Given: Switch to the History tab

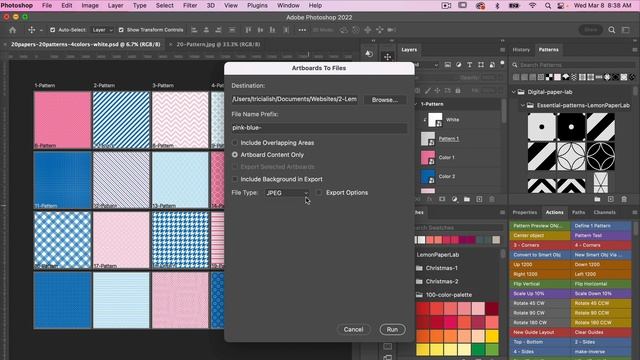Looking at the screenshot, I should [521, 50].
